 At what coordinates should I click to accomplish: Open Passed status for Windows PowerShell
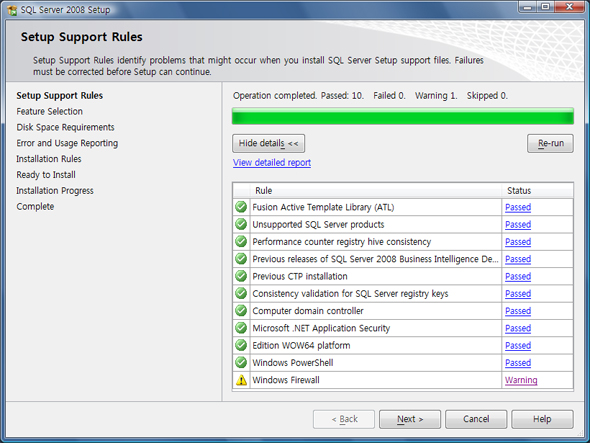pos(518,363)
